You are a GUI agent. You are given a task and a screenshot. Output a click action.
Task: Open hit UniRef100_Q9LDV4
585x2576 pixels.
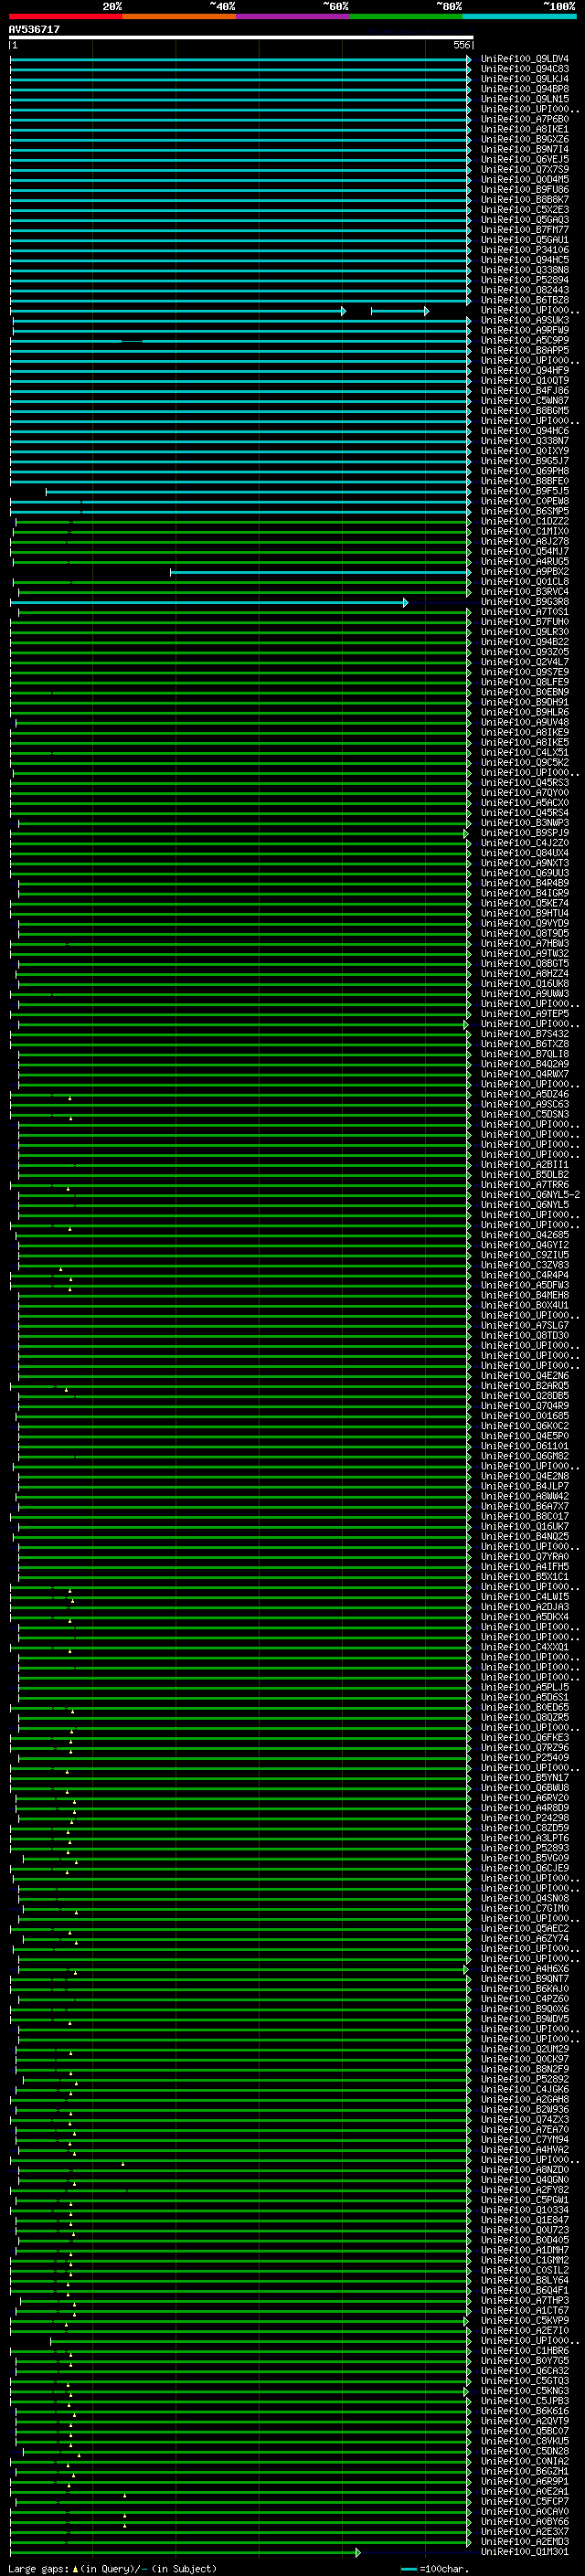pyautogui.click(x=524, y=59)
